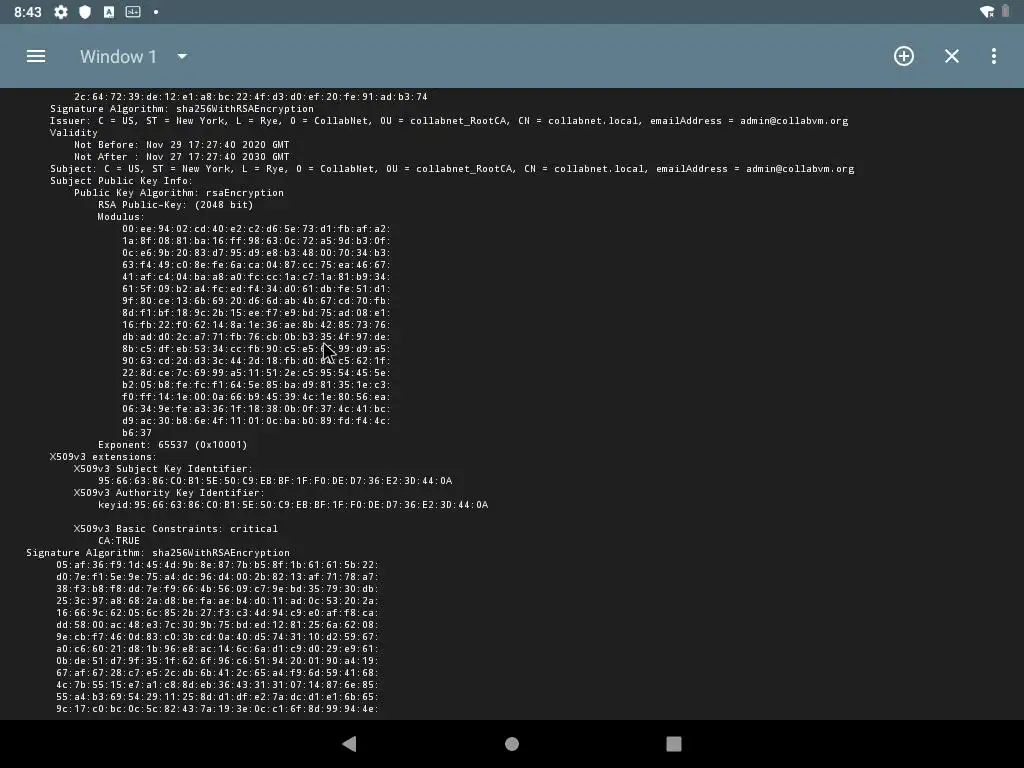Click 'RSA Public-Key: (2048 bit)' text
This screenshot has height=768, width=1024.
[176, 205]
